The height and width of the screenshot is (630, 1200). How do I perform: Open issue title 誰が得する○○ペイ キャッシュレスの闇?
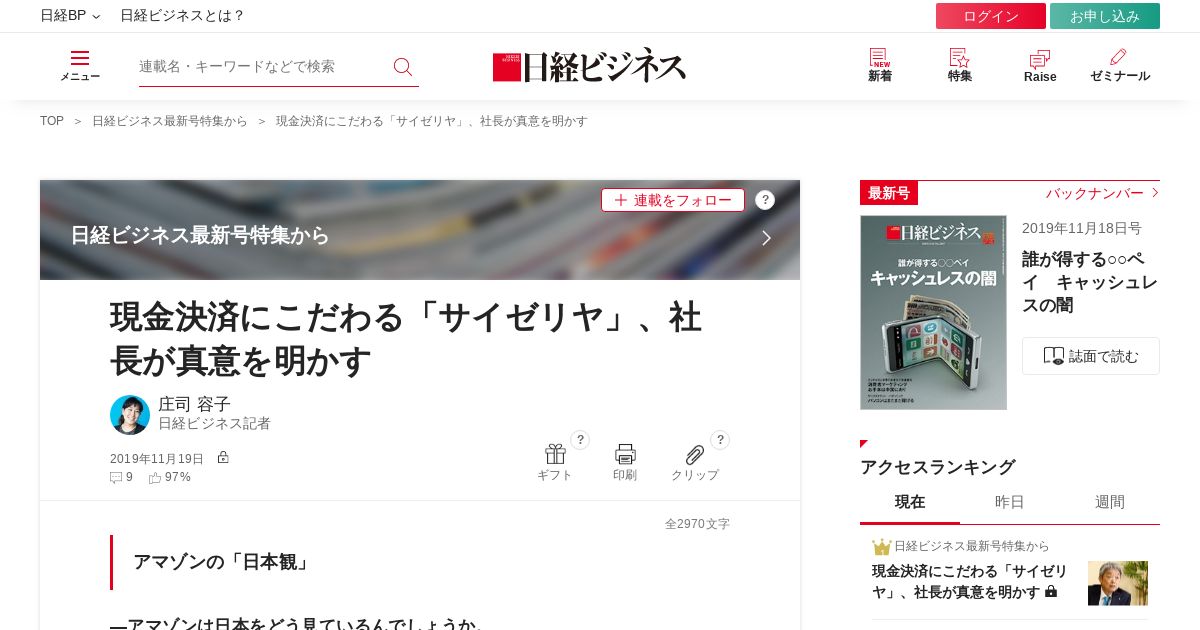pos(1090,282)
